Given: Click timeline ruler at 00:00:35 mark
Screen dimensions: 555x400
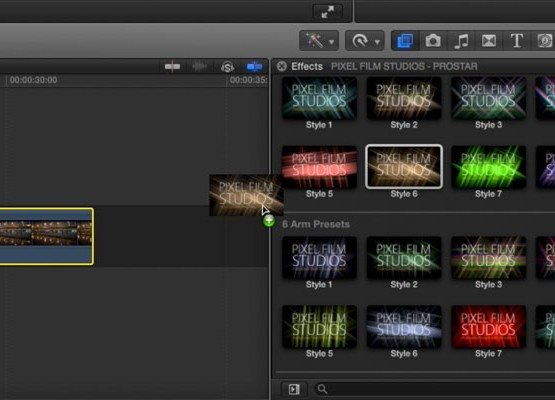Looking at the screenshot, I should [x=248, y=80].
